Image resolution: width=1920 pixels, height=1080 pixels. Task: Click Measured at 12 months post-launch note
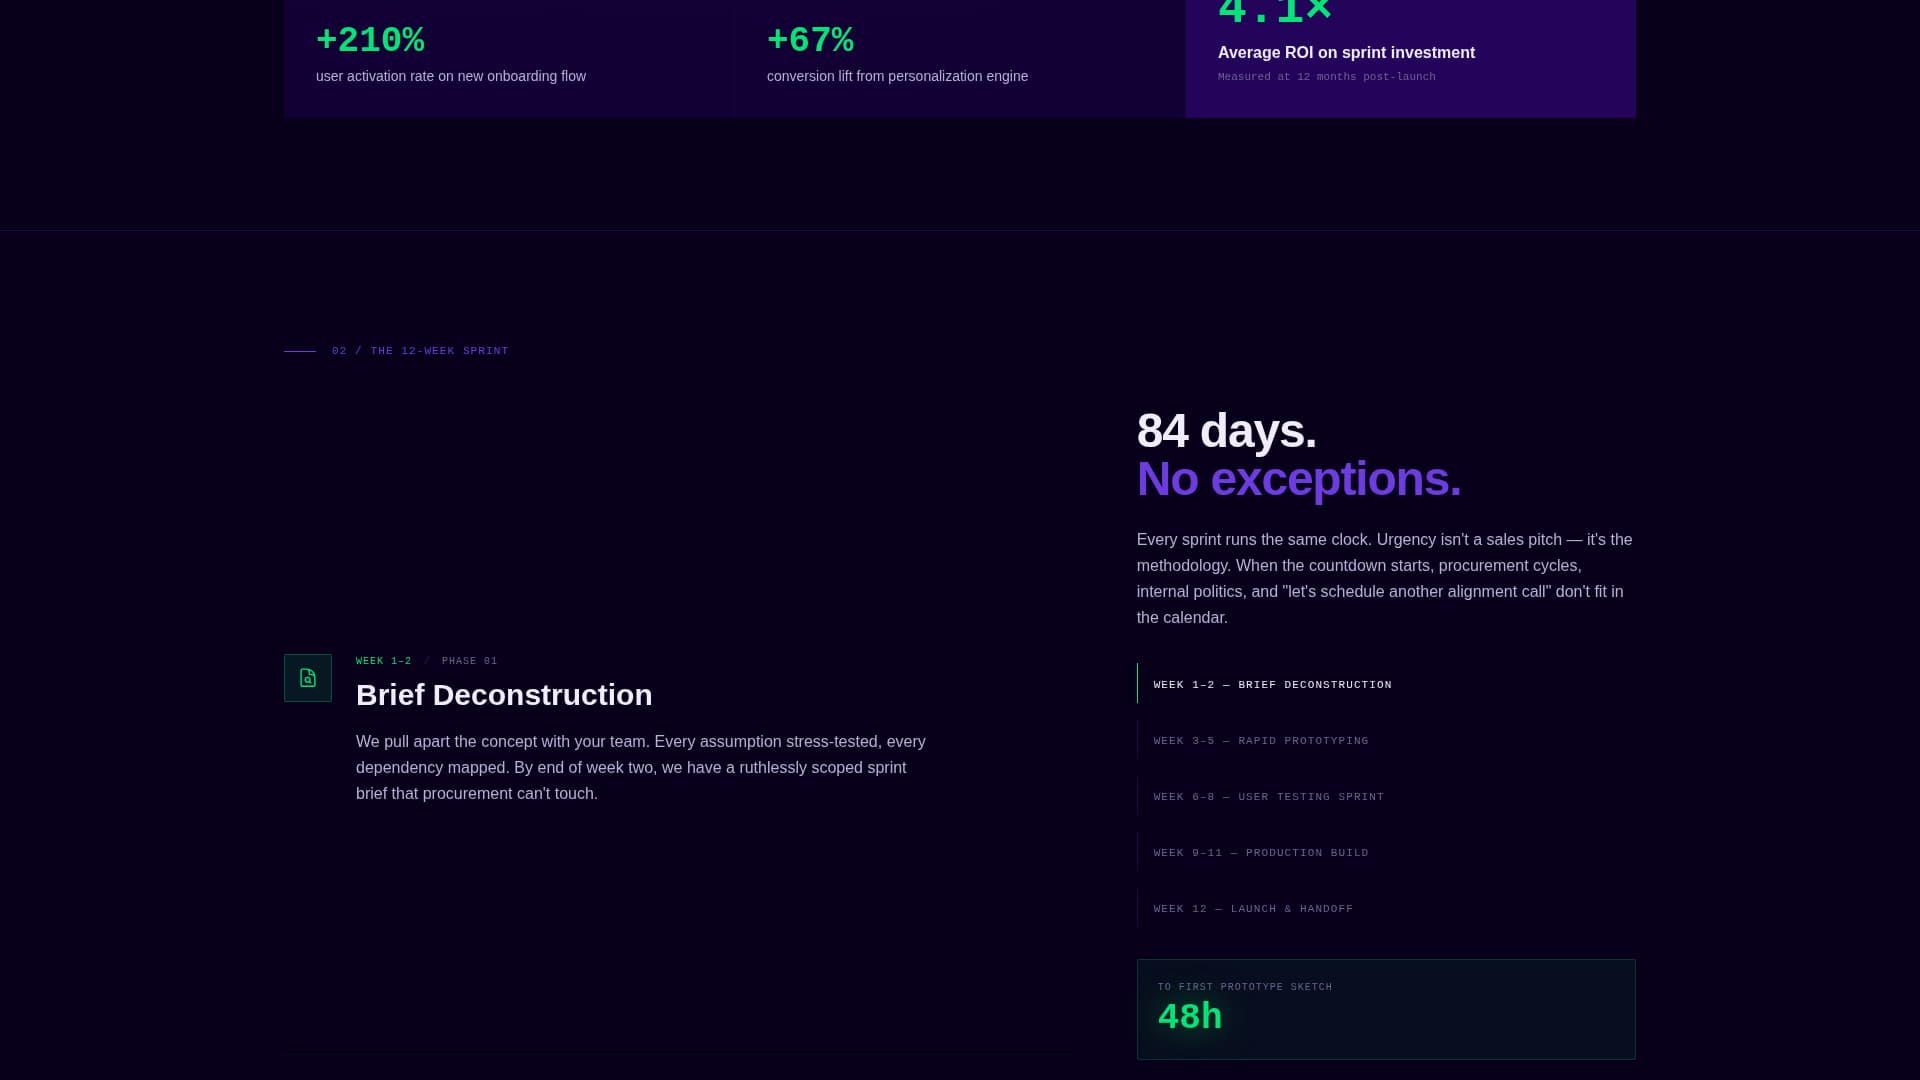[x=1326, y=76]
